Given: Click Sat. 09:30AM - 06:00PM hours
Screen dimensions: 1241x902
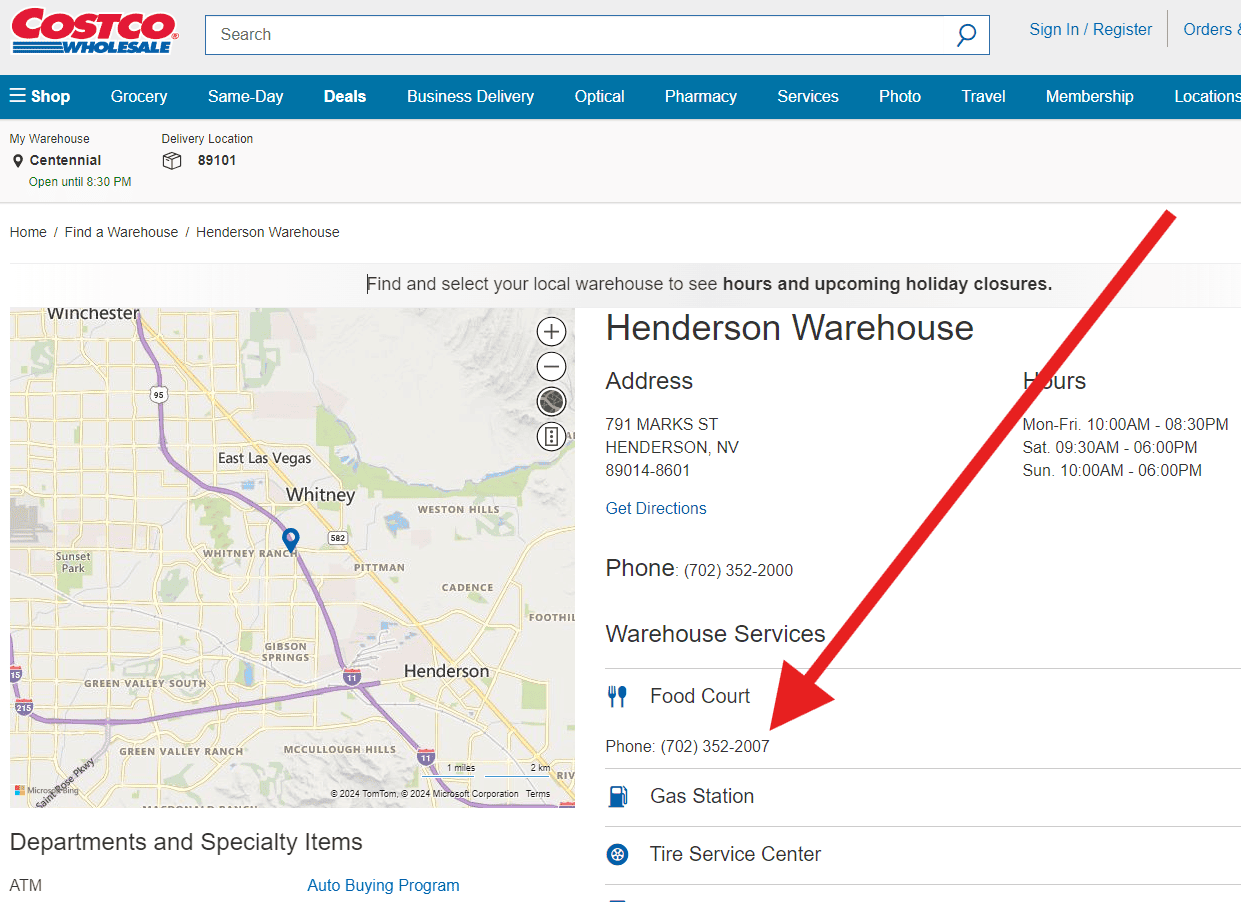Looking at the screenshot, I should pyautogui.click(x=1110, y=447).
